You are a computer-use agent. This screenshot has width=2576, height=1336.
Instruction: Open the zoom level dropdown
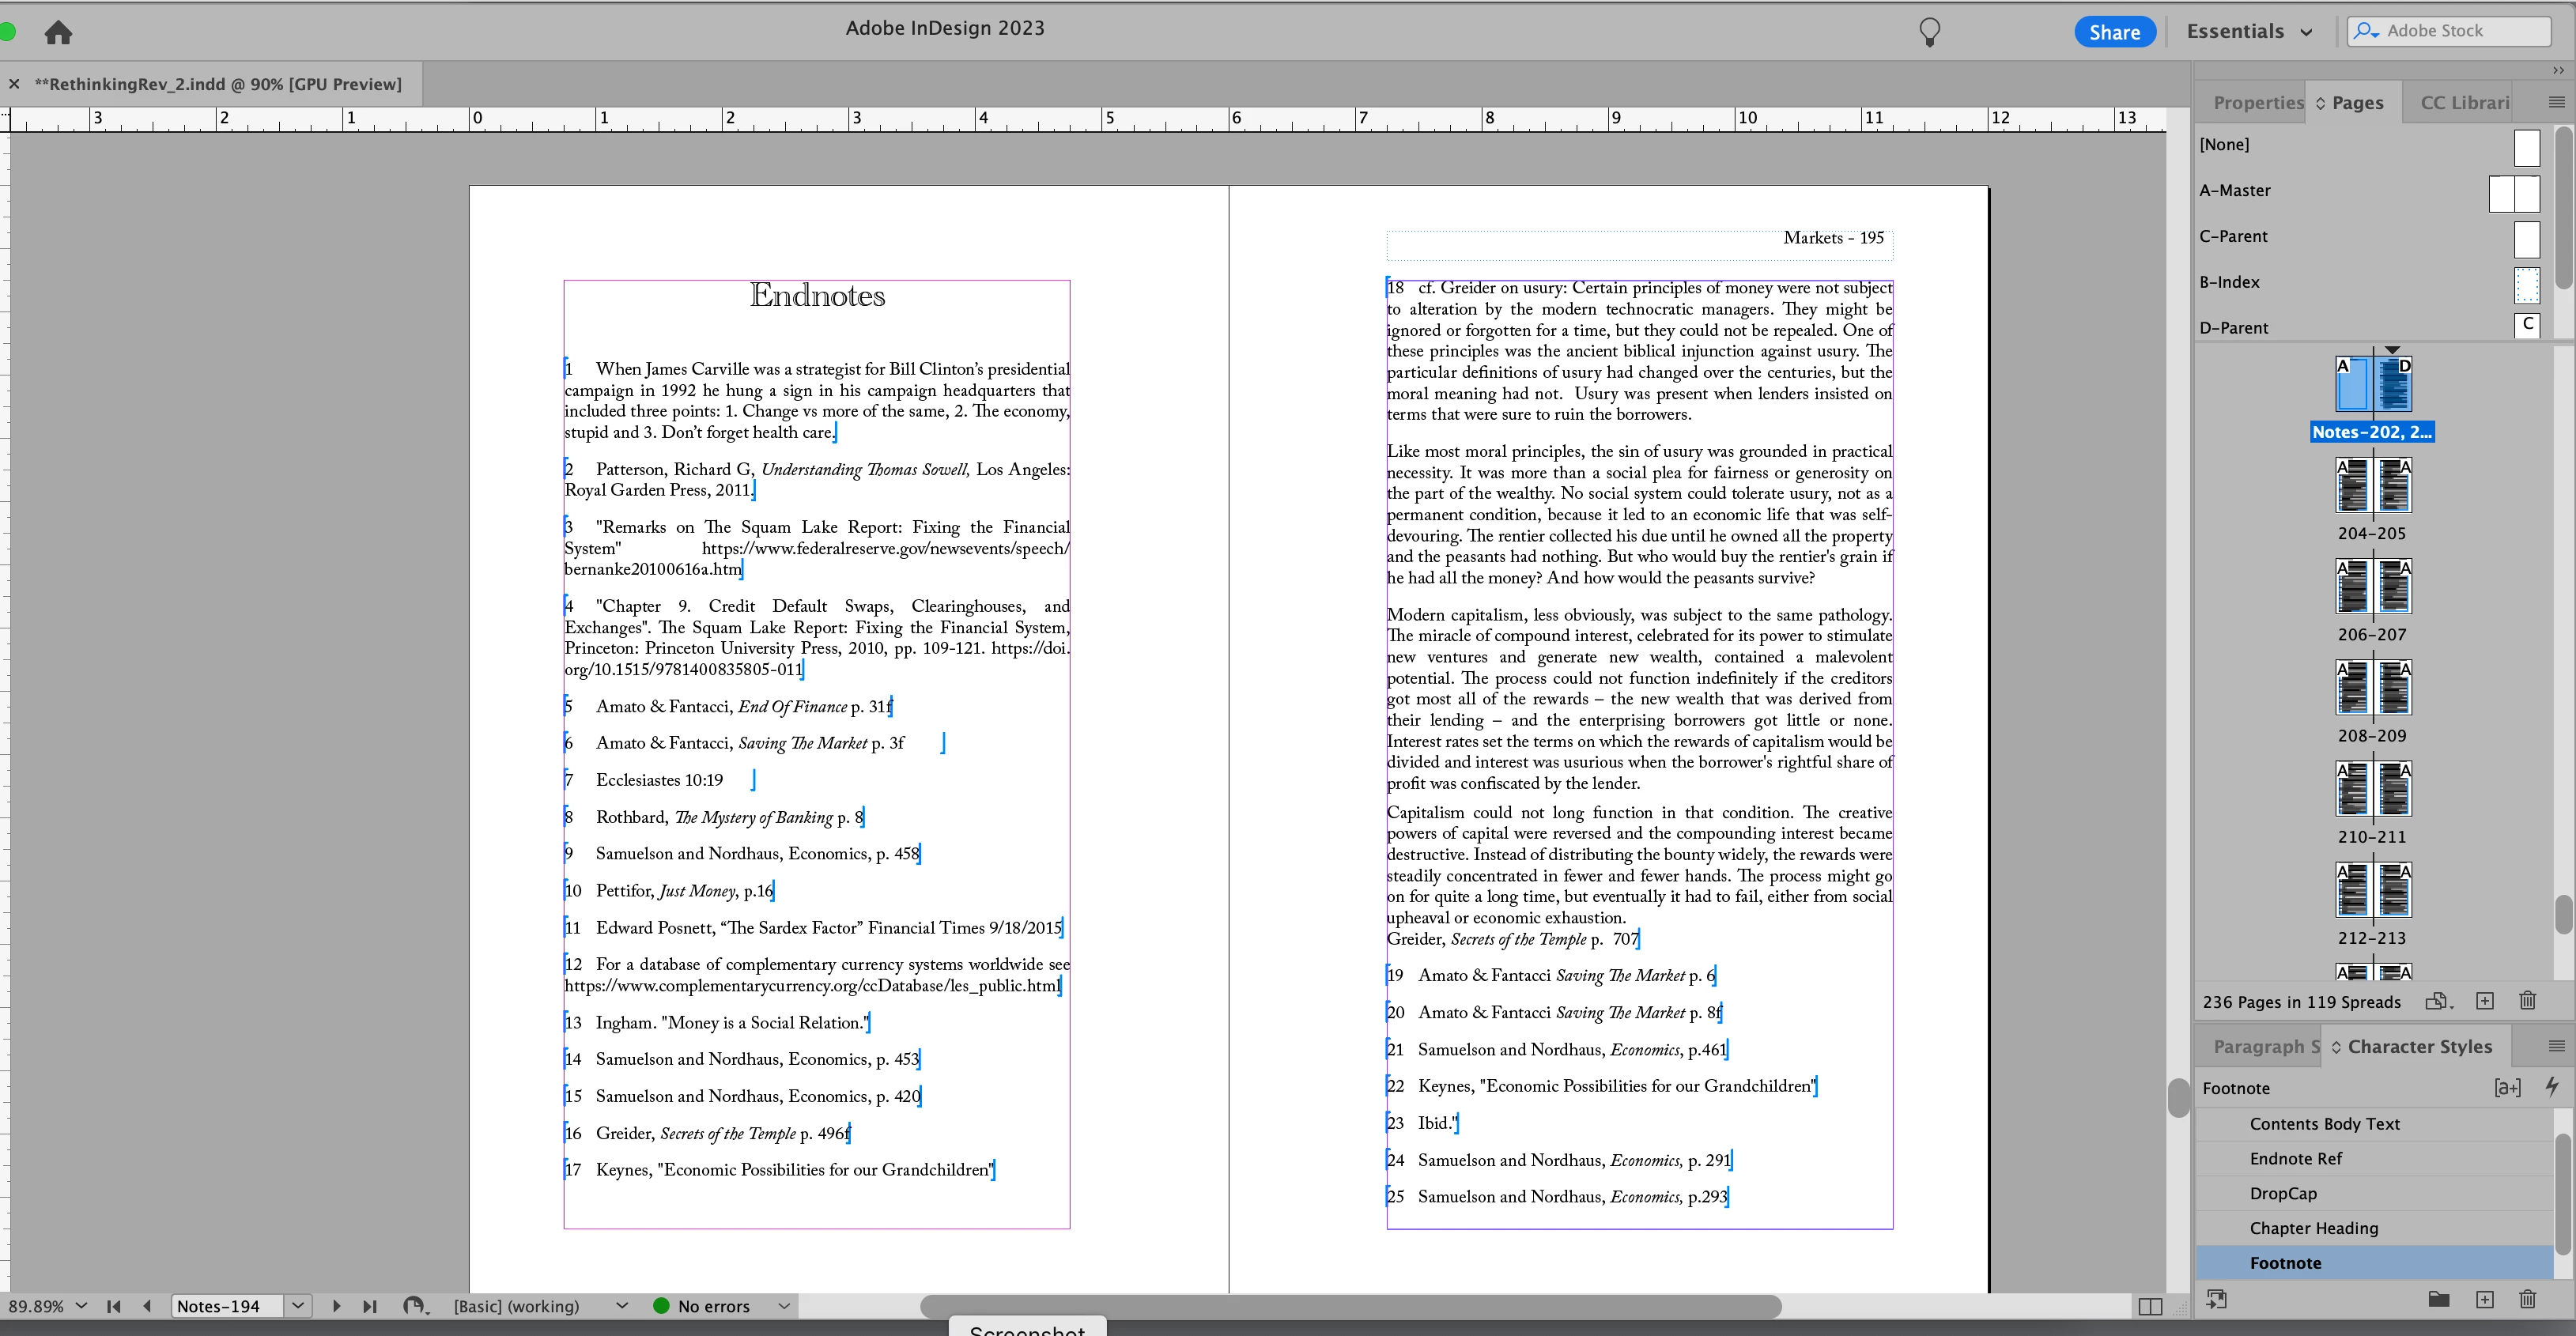coord(81,1306)
